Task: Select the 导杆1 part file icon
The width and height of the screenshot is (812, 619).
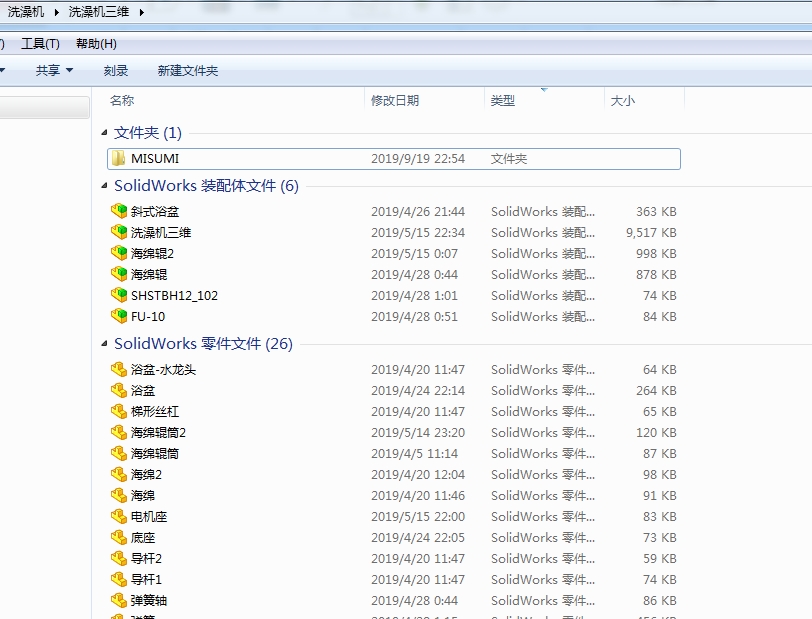Action: (x=119, y=579)
